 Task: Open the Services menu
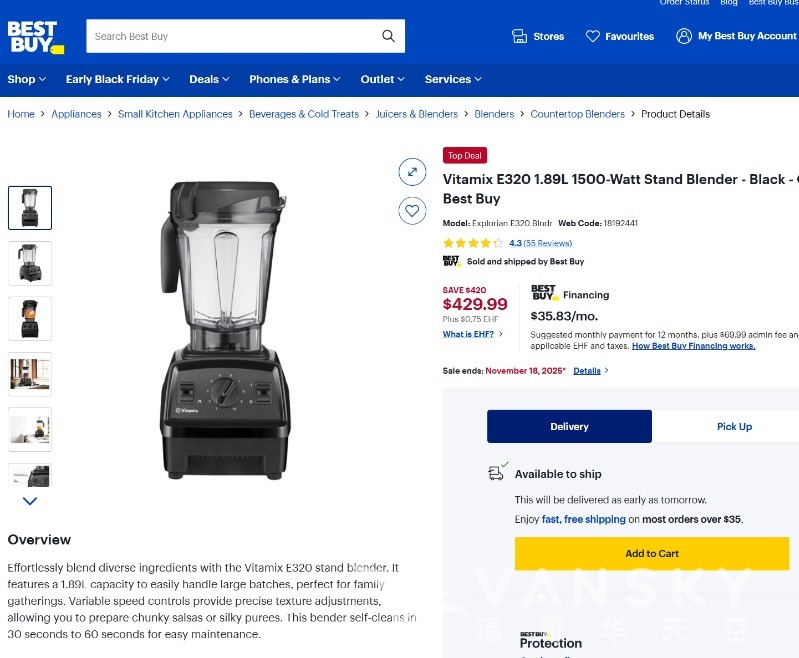(452, 79)
